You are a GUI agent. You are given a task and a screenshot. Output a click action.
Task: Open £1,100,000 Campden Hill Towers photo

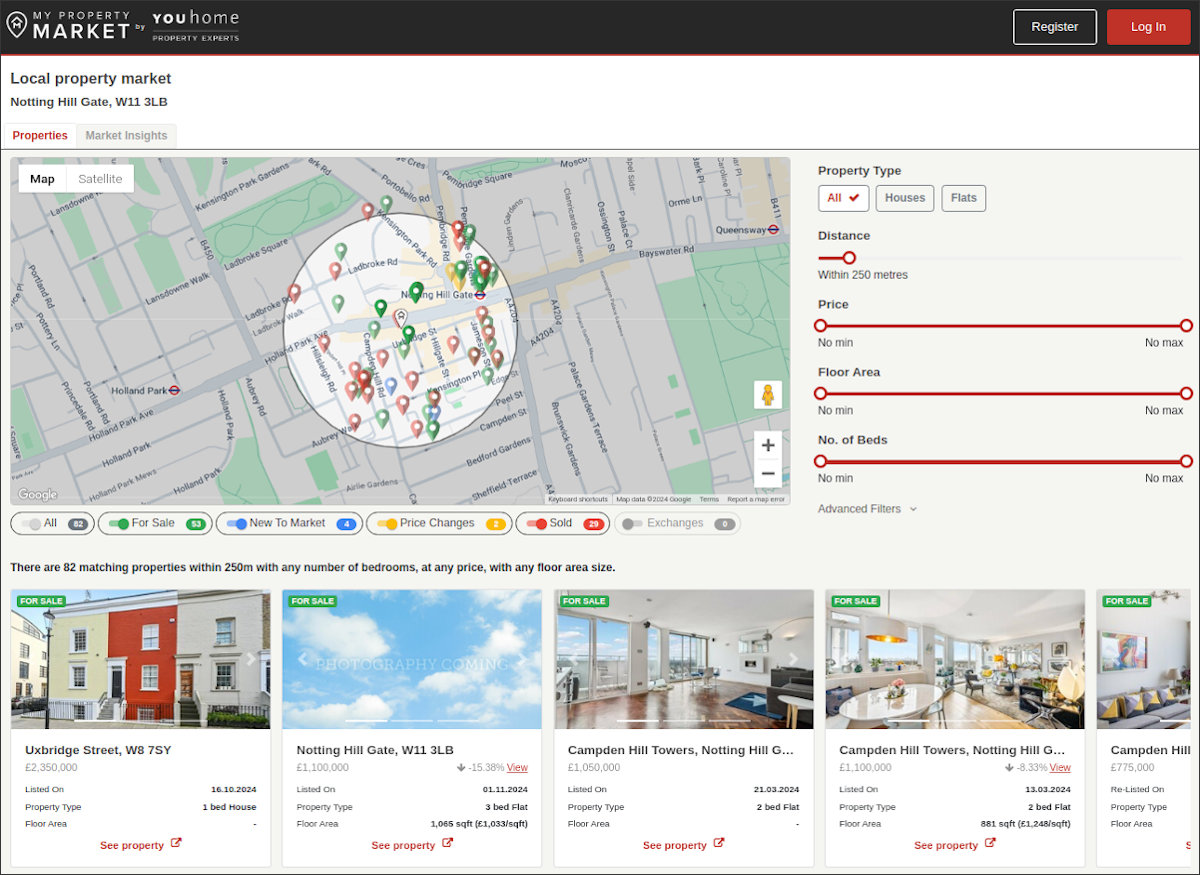(955, 659)
